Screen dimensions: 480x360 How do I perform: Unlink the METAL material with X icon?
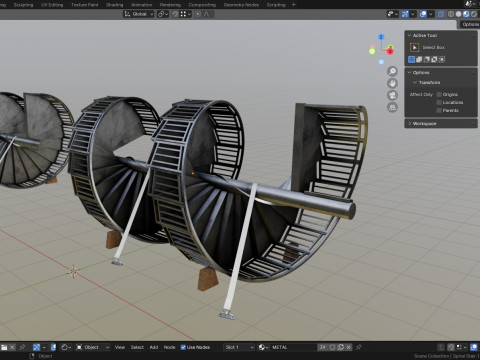348,347
